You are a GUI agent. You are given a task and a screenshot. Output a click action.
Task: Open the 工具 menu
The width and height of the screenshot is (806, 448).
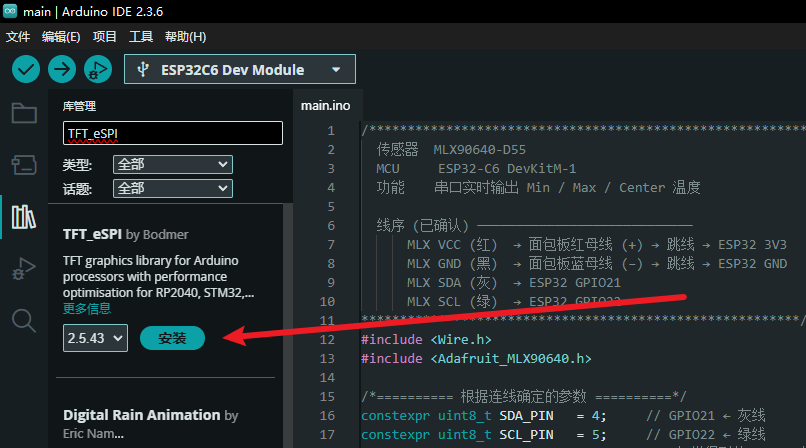point(141,36)
